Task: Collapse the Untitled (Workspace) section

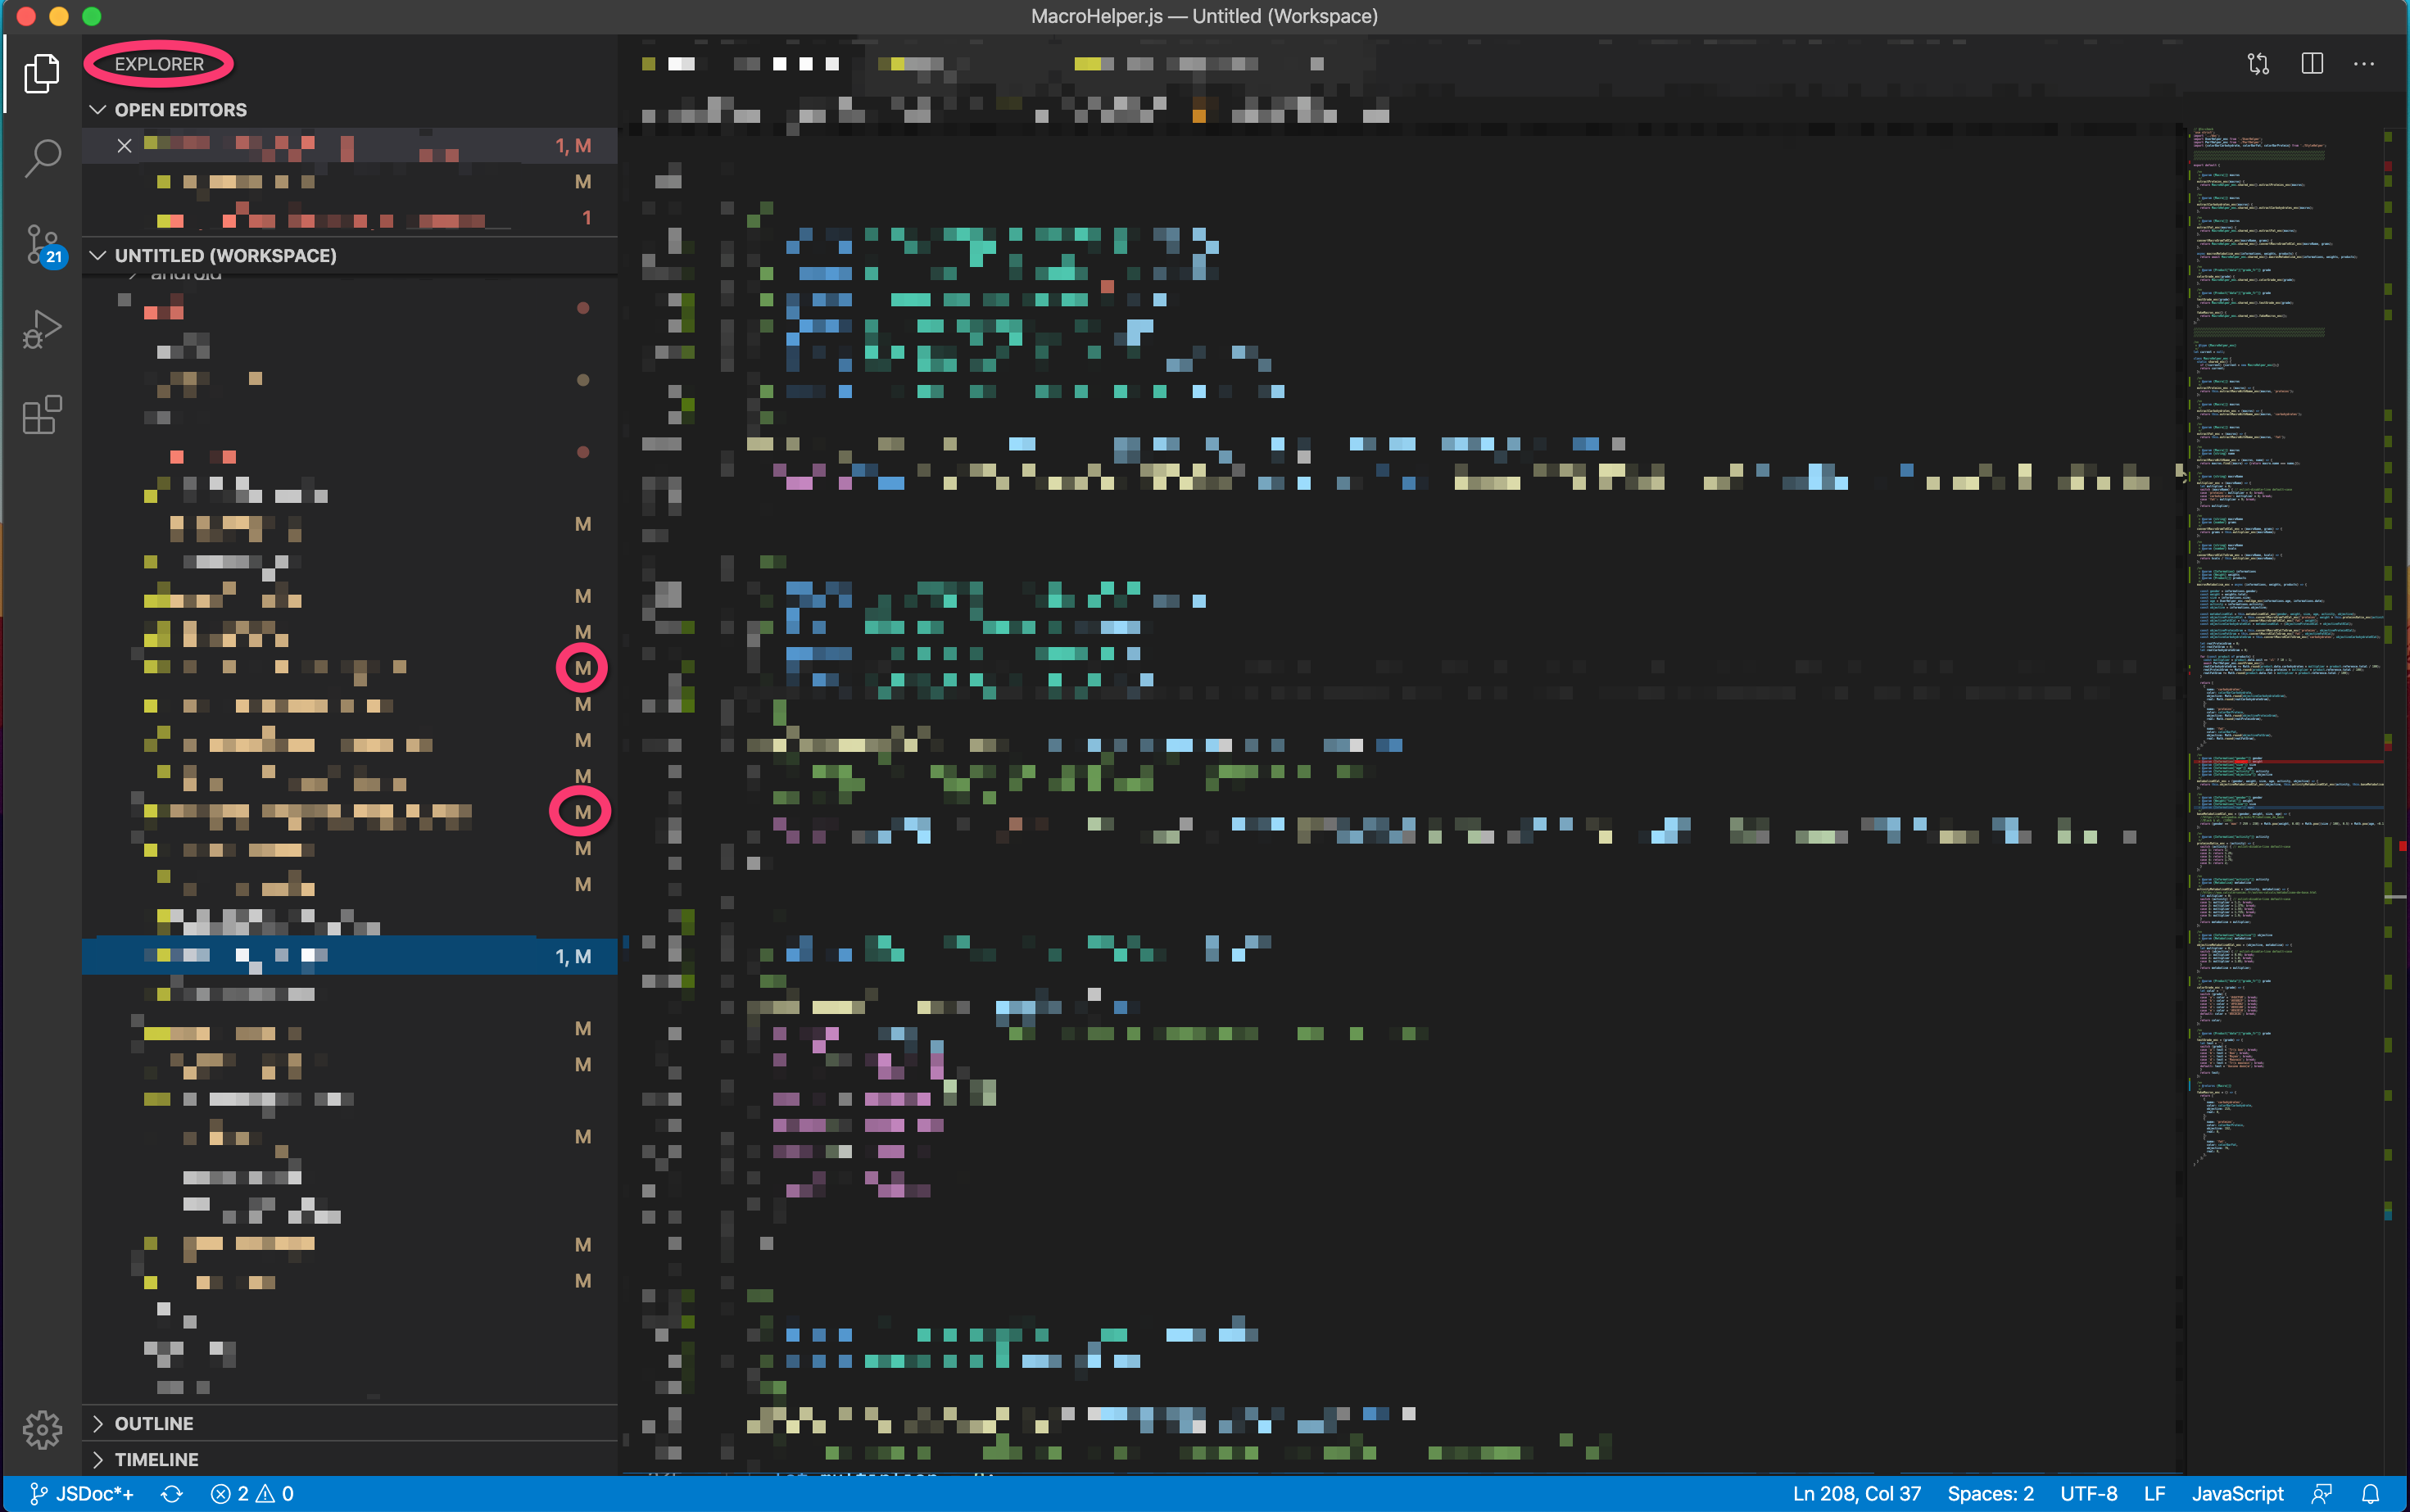Action: click(349, 255)
